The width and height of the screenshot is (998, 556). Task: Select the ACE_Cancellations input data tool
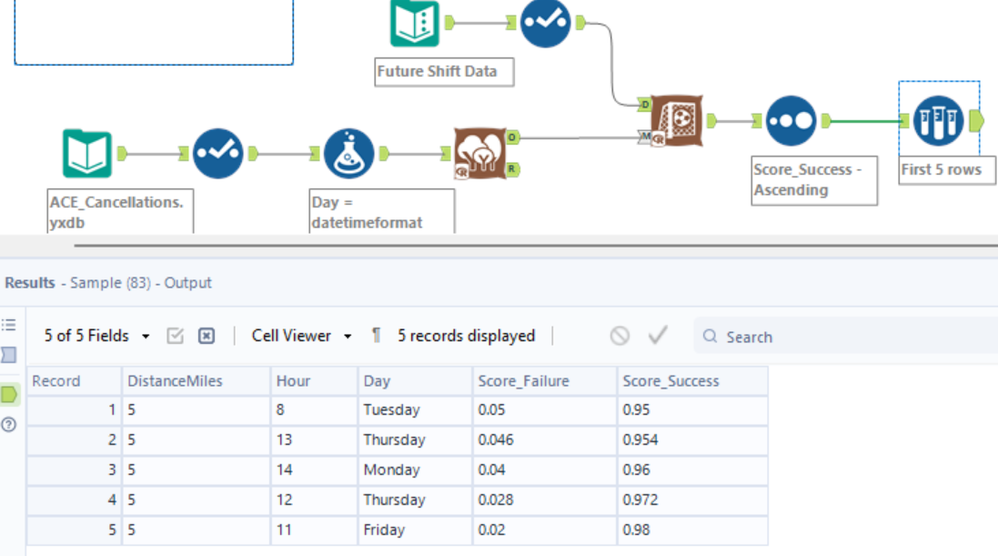tap(88, 154)
